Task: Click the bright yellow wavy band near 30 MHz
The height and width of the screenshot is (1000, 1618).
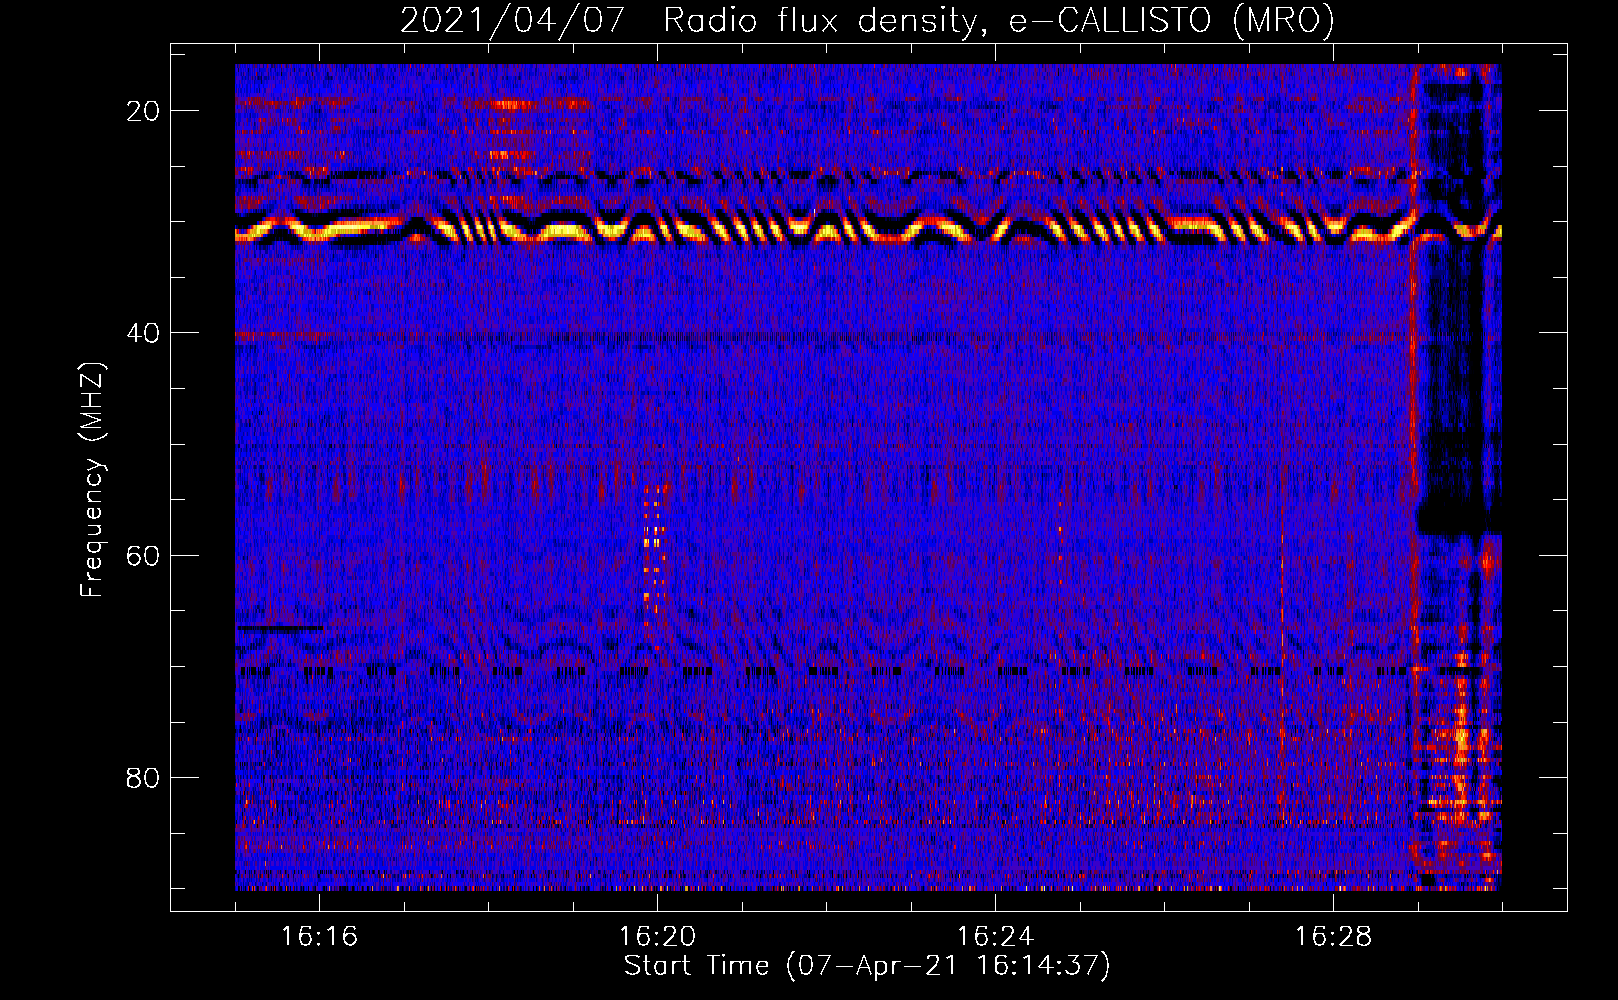Action: [x=868, y=228]
